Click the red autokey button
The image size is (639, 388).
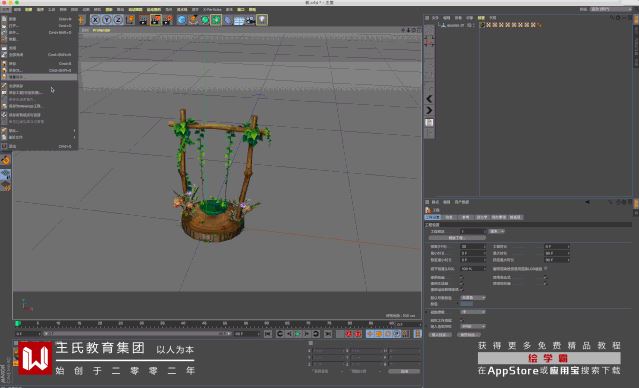(x=358, y=334)
